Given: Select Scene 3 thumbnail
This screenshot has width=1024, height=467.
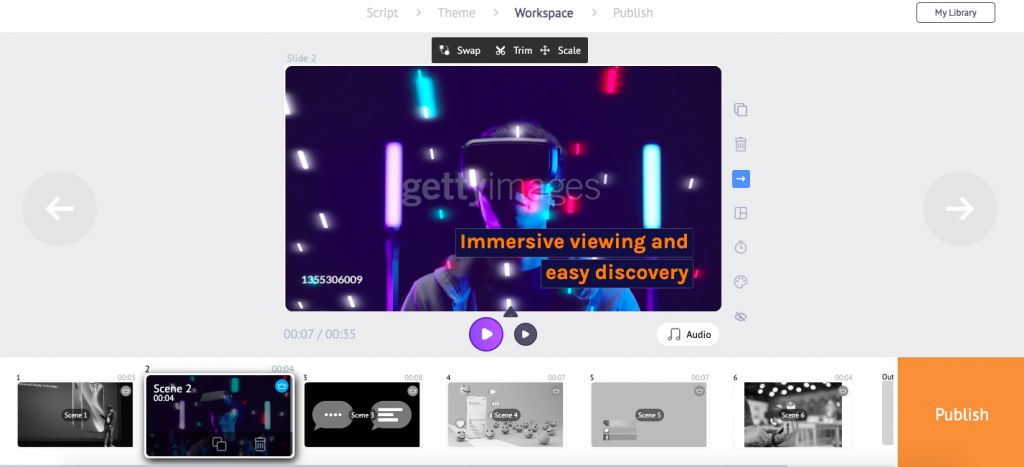Looking at the screenshot, I should [x=362, y=415].
